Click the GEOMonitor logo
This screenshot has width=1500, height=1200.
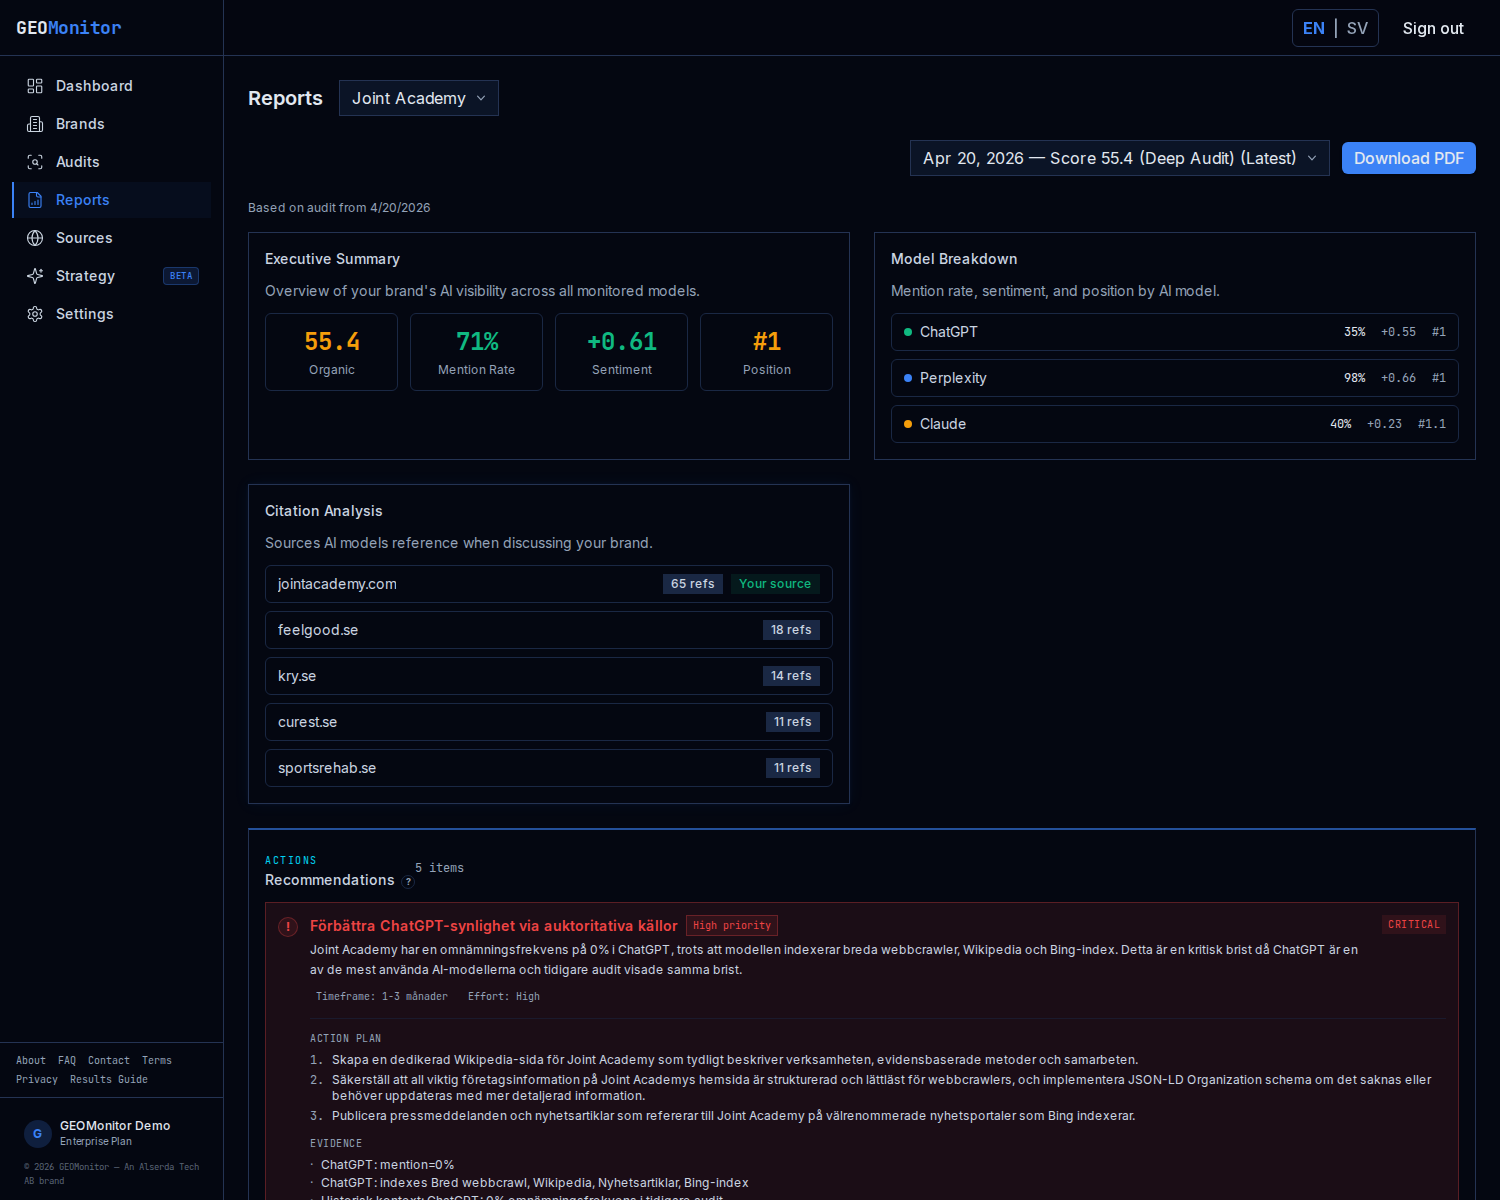(69, 28)
